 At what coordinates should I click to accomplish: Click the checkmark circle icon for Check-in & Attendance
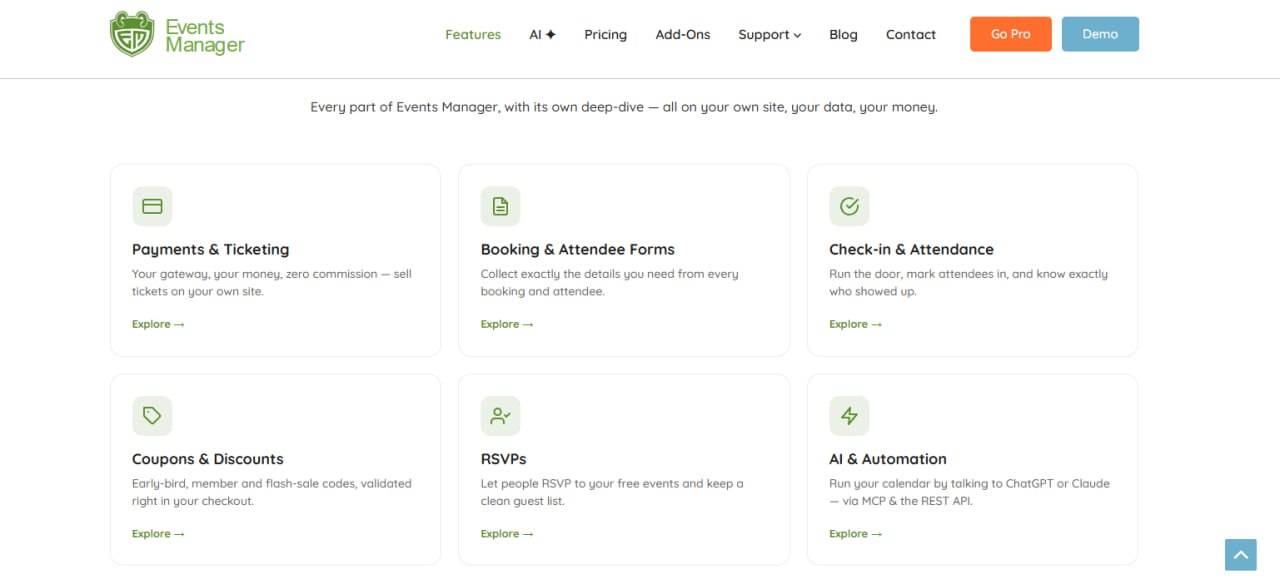[x=849, y=206]
